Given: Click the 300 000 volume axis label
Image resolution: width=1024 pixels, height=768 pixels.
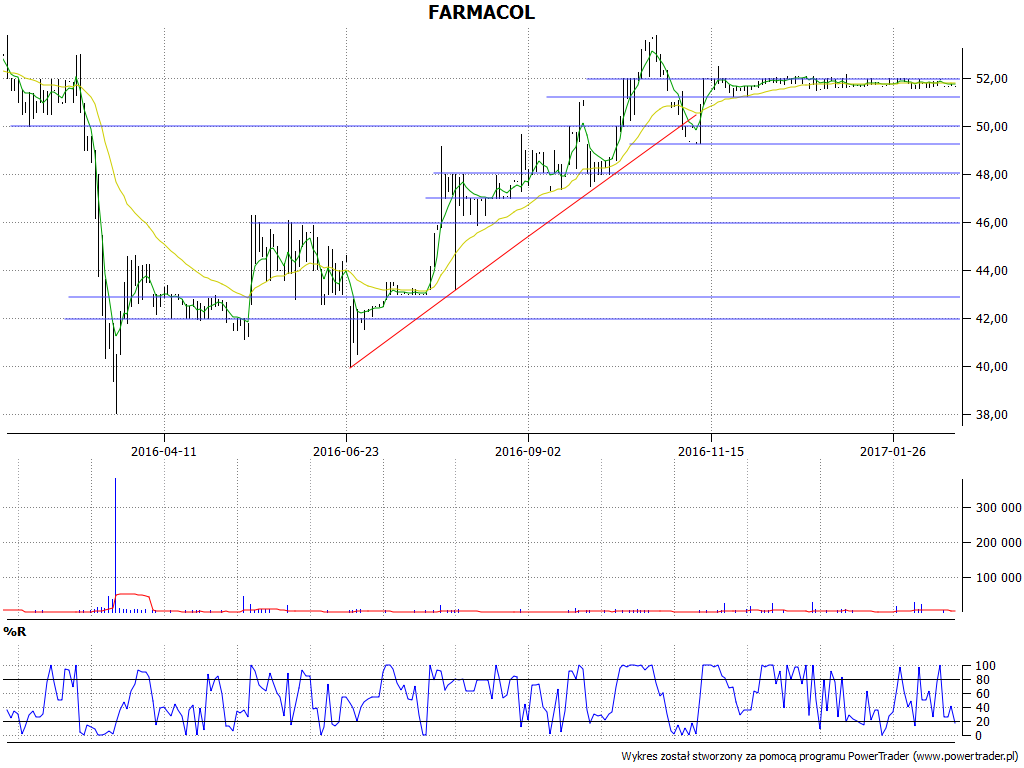Looking at the screenshot, I should click(999, 508).
